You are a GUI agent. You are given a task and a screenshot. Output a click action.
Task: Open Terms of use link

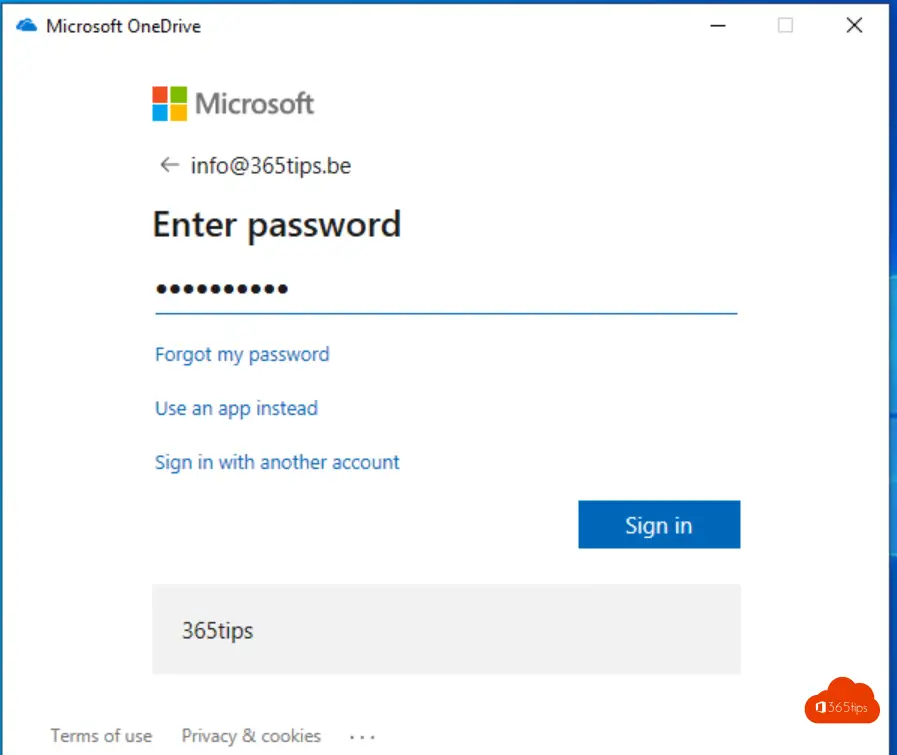coord(101,736)
